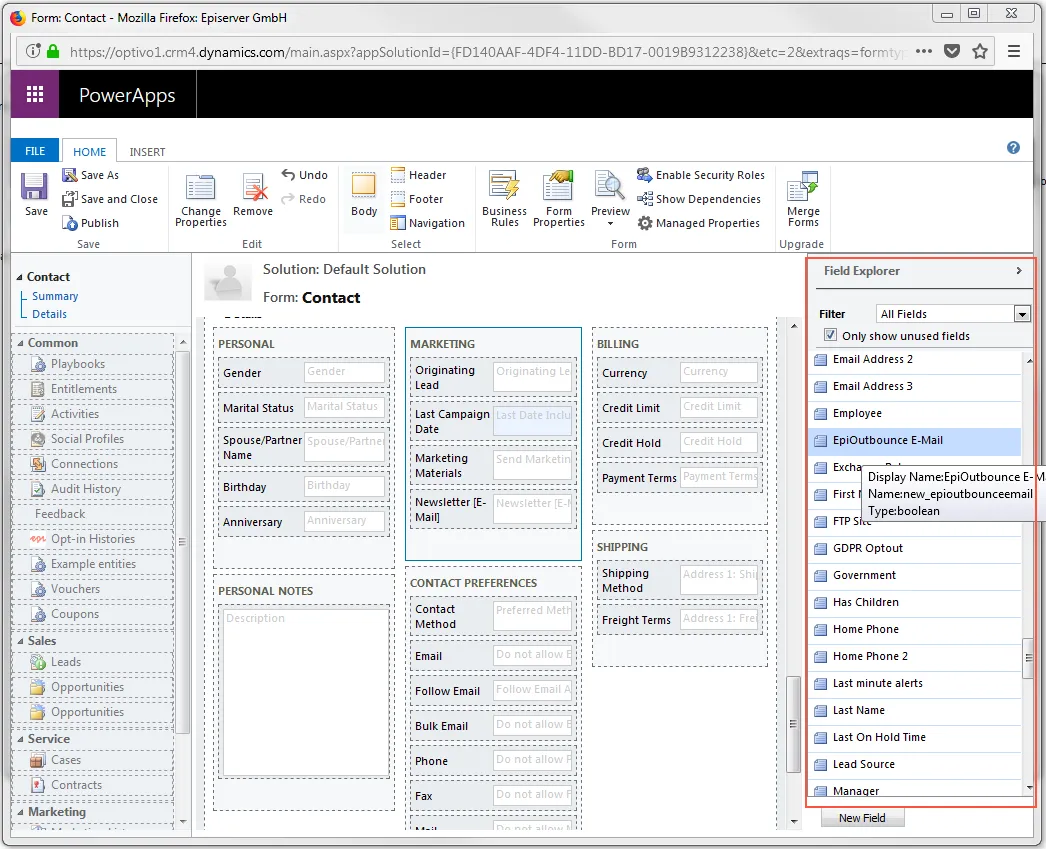1046x849 pixels.
Task: Click the Pocket save icon in address bar
Action: (952, 51)
